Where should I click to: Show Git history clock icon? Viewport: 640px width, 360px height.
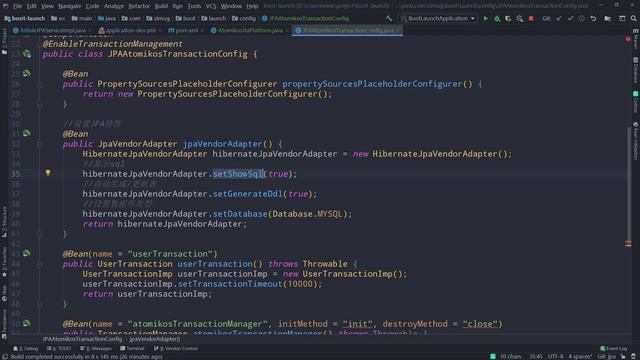coord(582,18)
